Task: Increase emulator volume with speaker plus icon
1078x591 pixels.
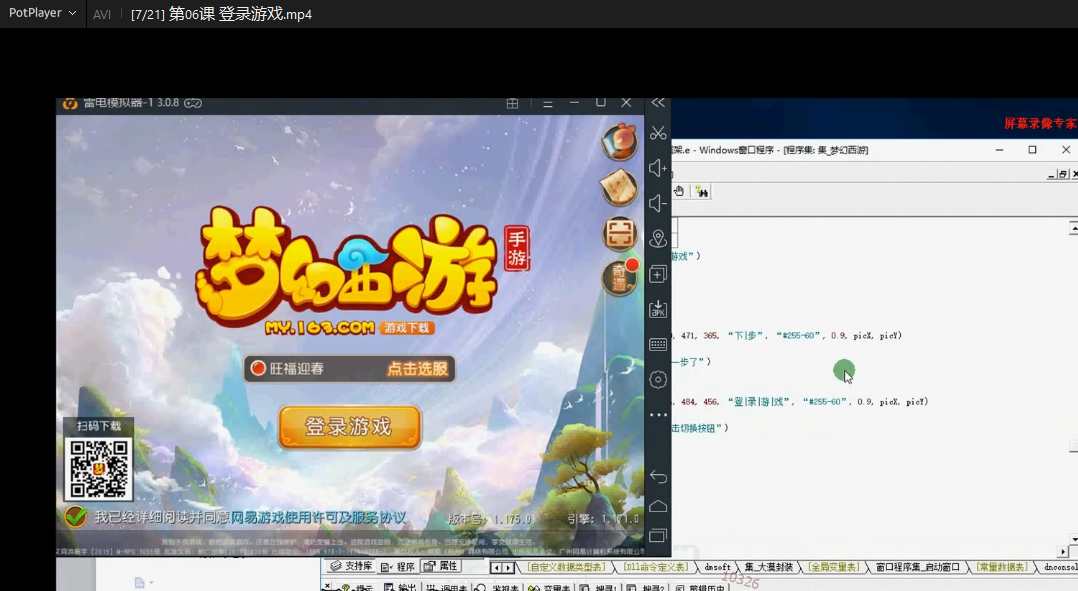Action: 658,168
